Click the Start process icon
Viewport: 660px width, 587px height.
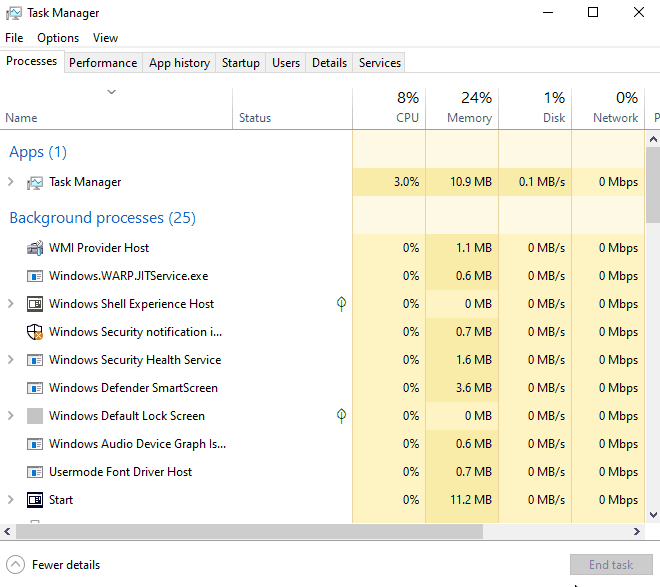(35, 500)
